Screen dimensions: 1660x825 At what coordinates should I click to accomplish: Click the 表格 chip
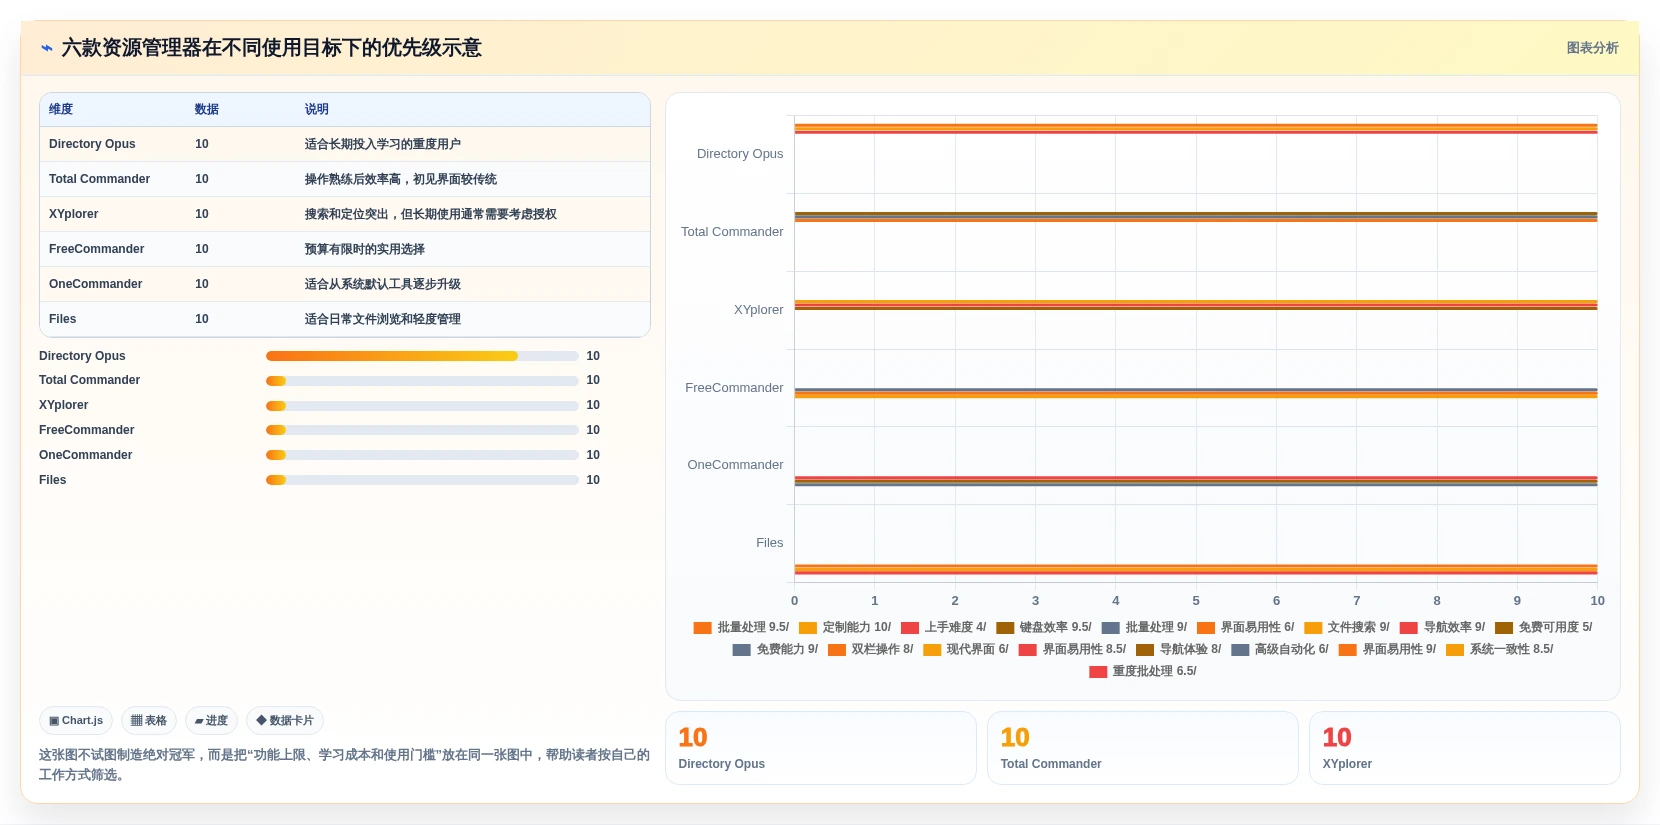pyautogui.click(x=149, y=720)
